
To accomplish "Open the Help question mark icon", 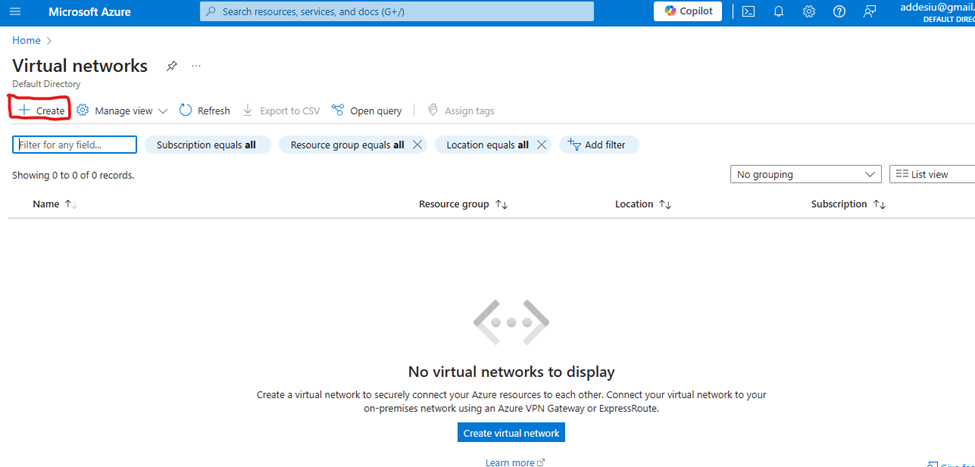I will [839, 12].
